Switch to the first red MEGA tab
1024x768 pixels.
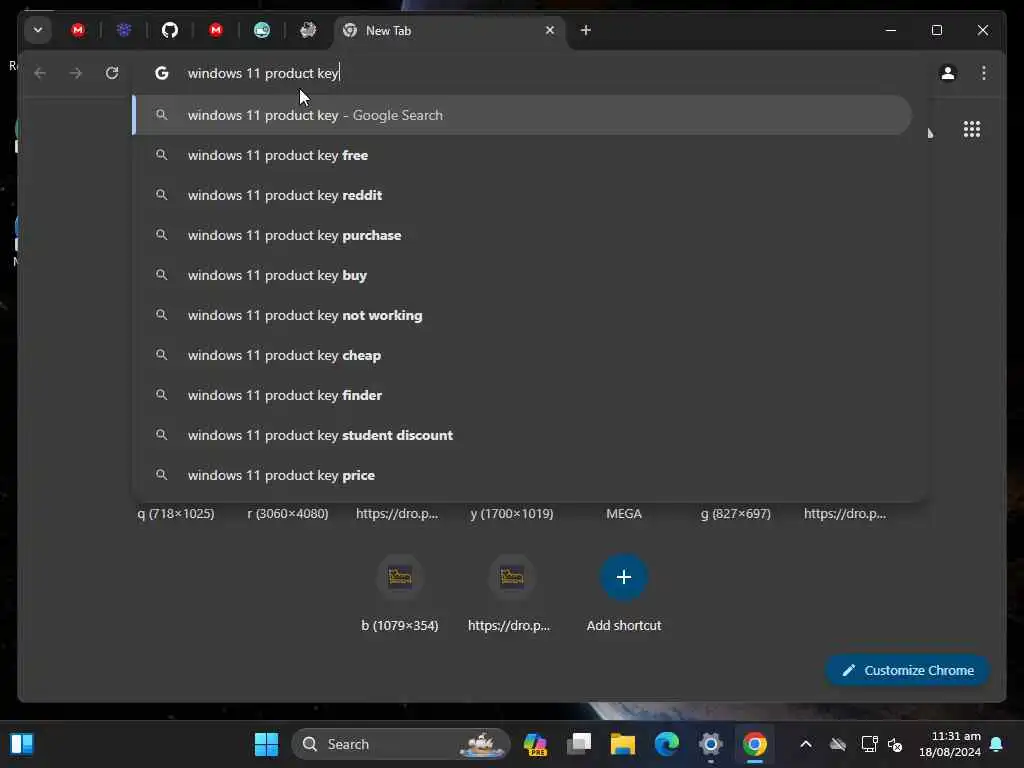78,30
